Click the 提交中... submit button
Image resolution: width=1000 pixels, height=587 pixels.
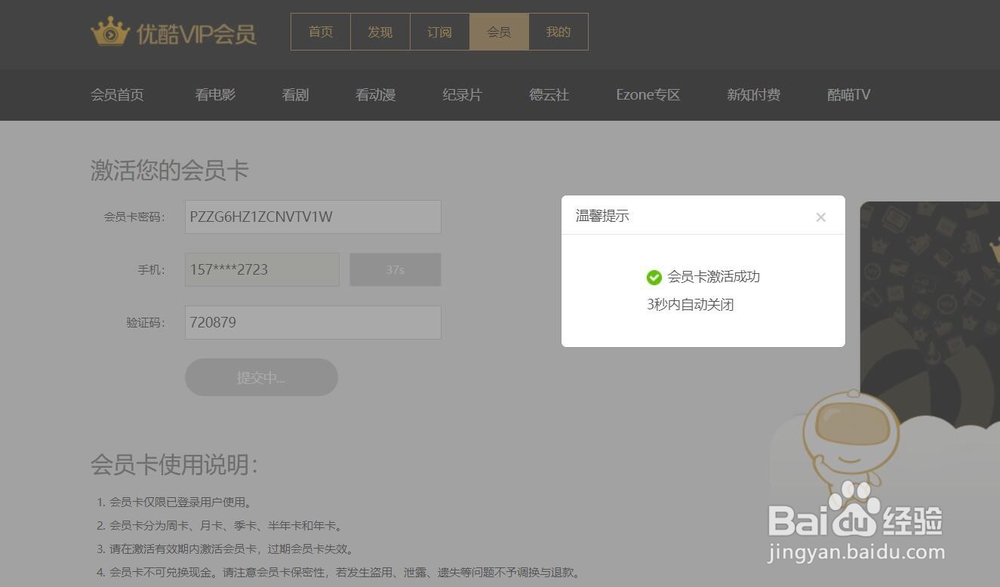pyautogui.click(x=261, y=377)
